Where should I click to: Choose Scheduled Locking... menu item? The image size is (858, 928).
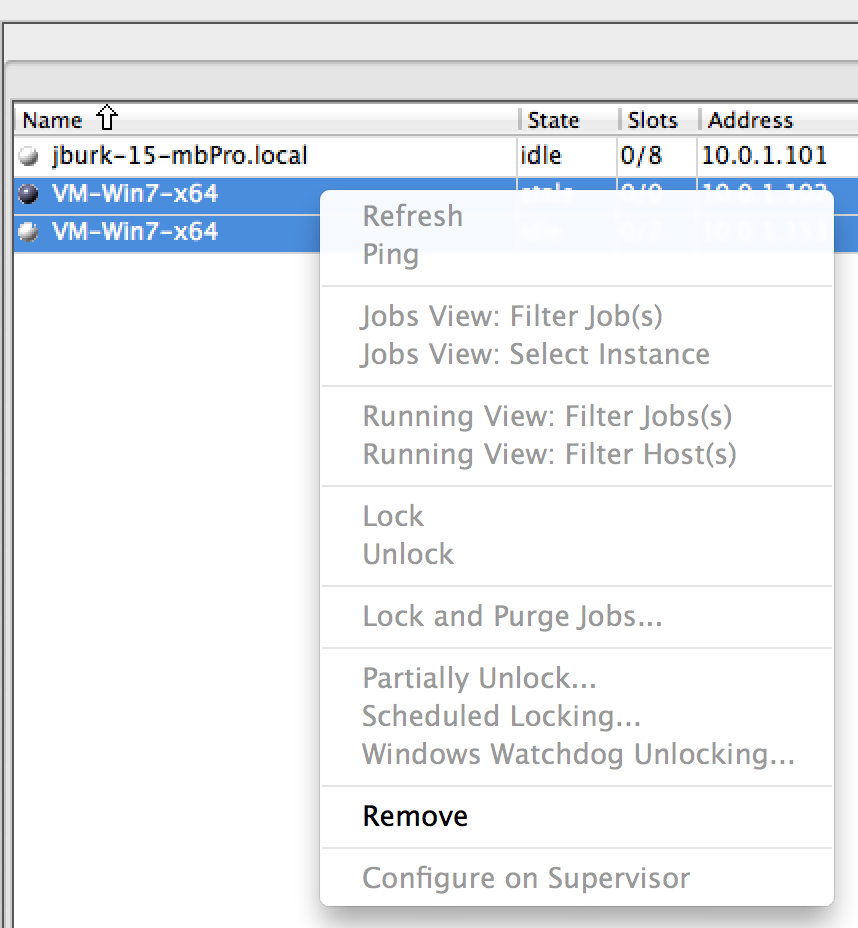[x=501, y=716]
